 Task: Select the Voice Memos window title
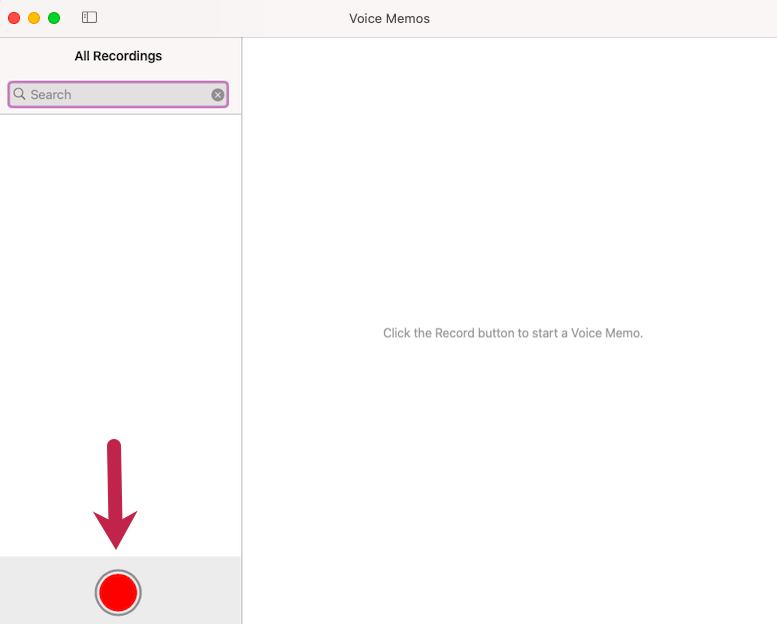click(x=389, y=18)
